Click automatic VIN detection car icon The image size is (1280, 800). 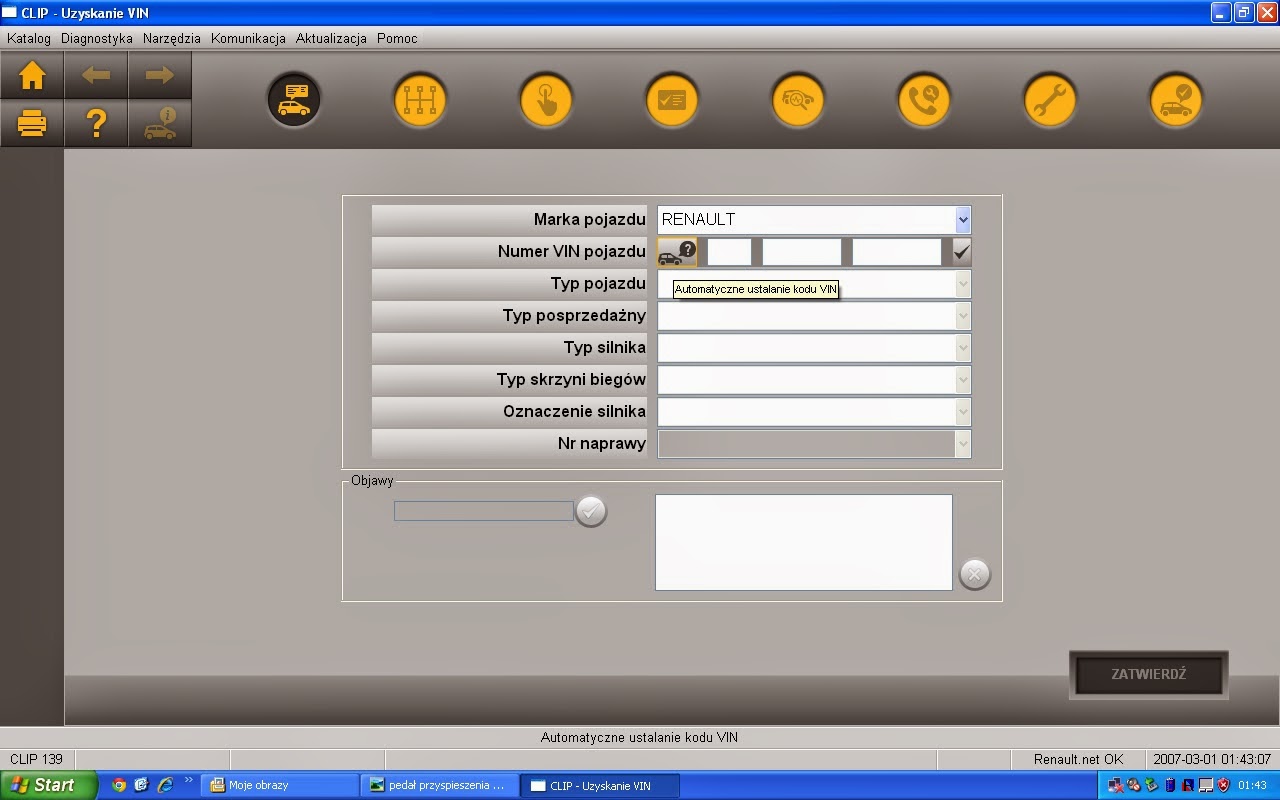click(677, 252)
